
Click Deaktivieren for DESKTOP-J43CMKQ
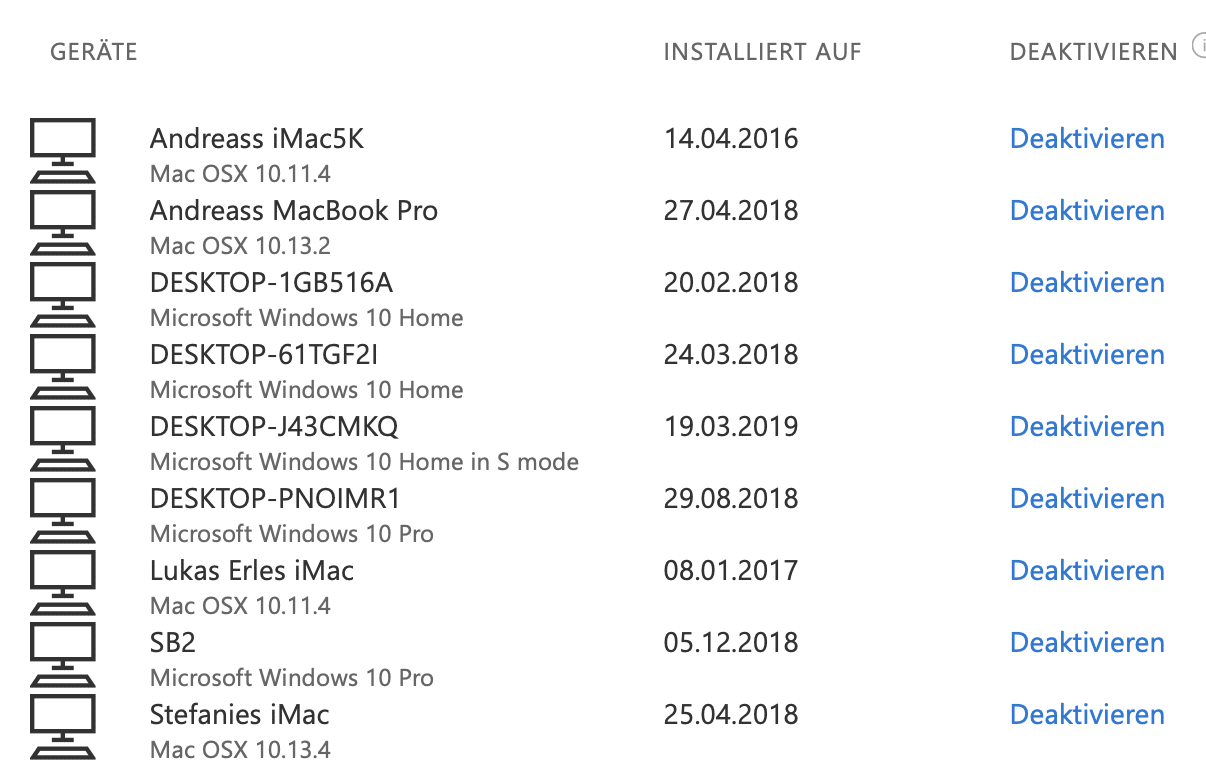[1087, 427]
